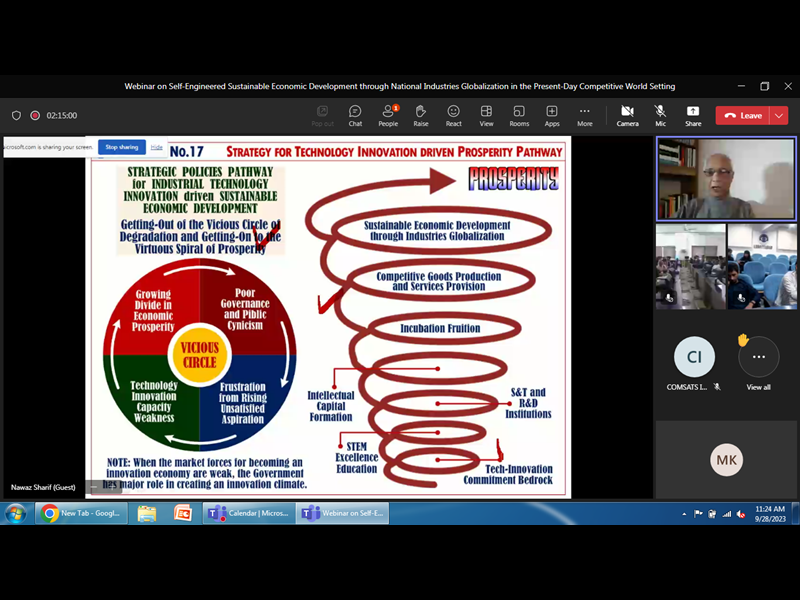Open the Calendar Microsoft Teams taskbar window
Screen dimensions: 800x600
249,513
